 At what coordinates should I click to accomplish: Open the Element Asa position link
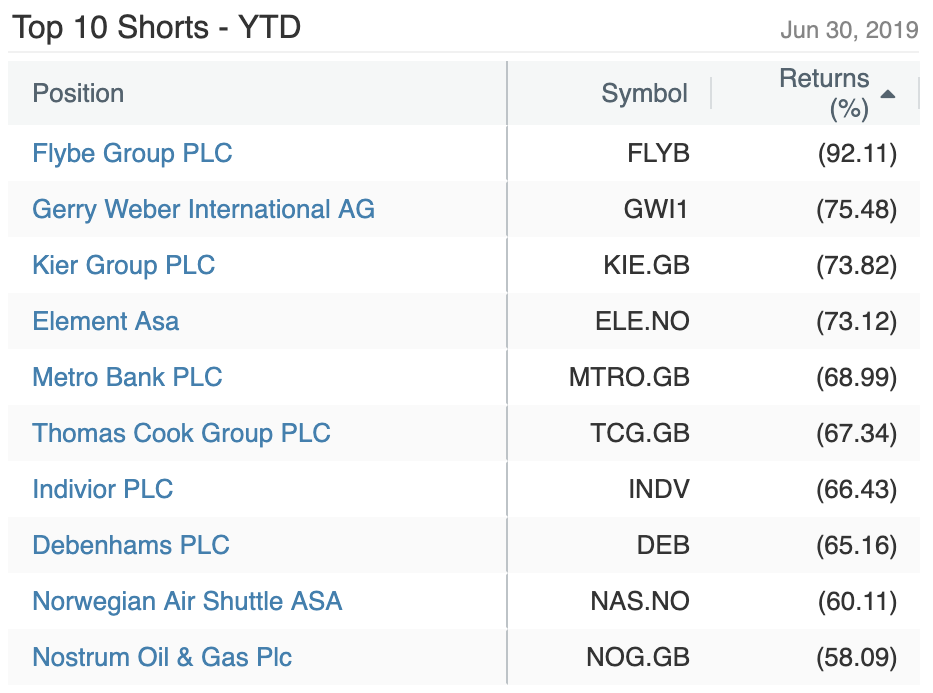pos(105,321)
